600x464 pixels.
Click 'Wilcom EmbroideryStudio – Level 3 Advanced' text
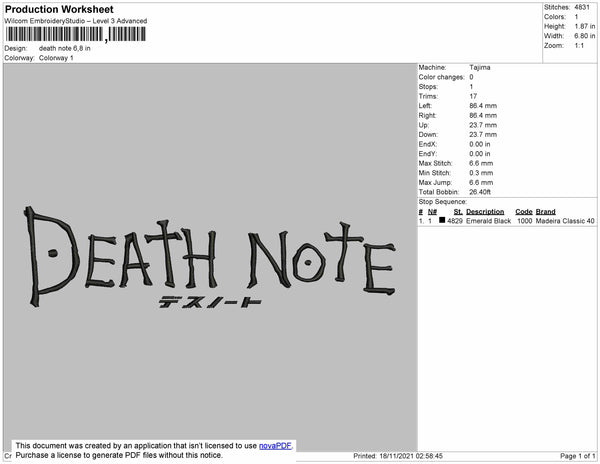tap(76, 21)
